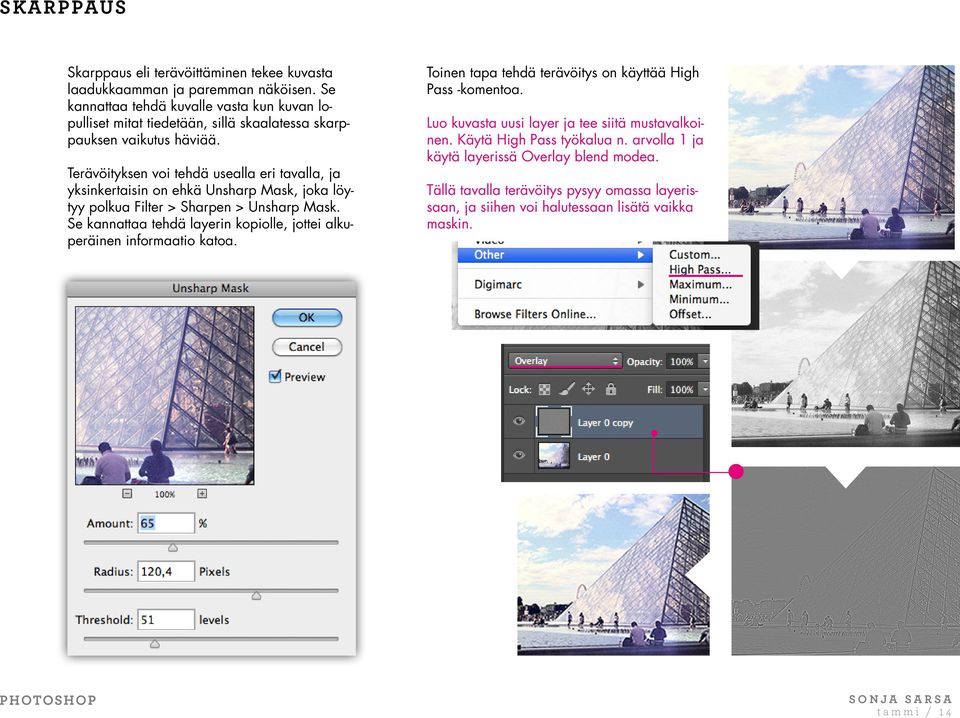Select Maximum... from the submenu
Image resolution: width=960 pixels, height=718 pixels.
click(x=700, y=285)
